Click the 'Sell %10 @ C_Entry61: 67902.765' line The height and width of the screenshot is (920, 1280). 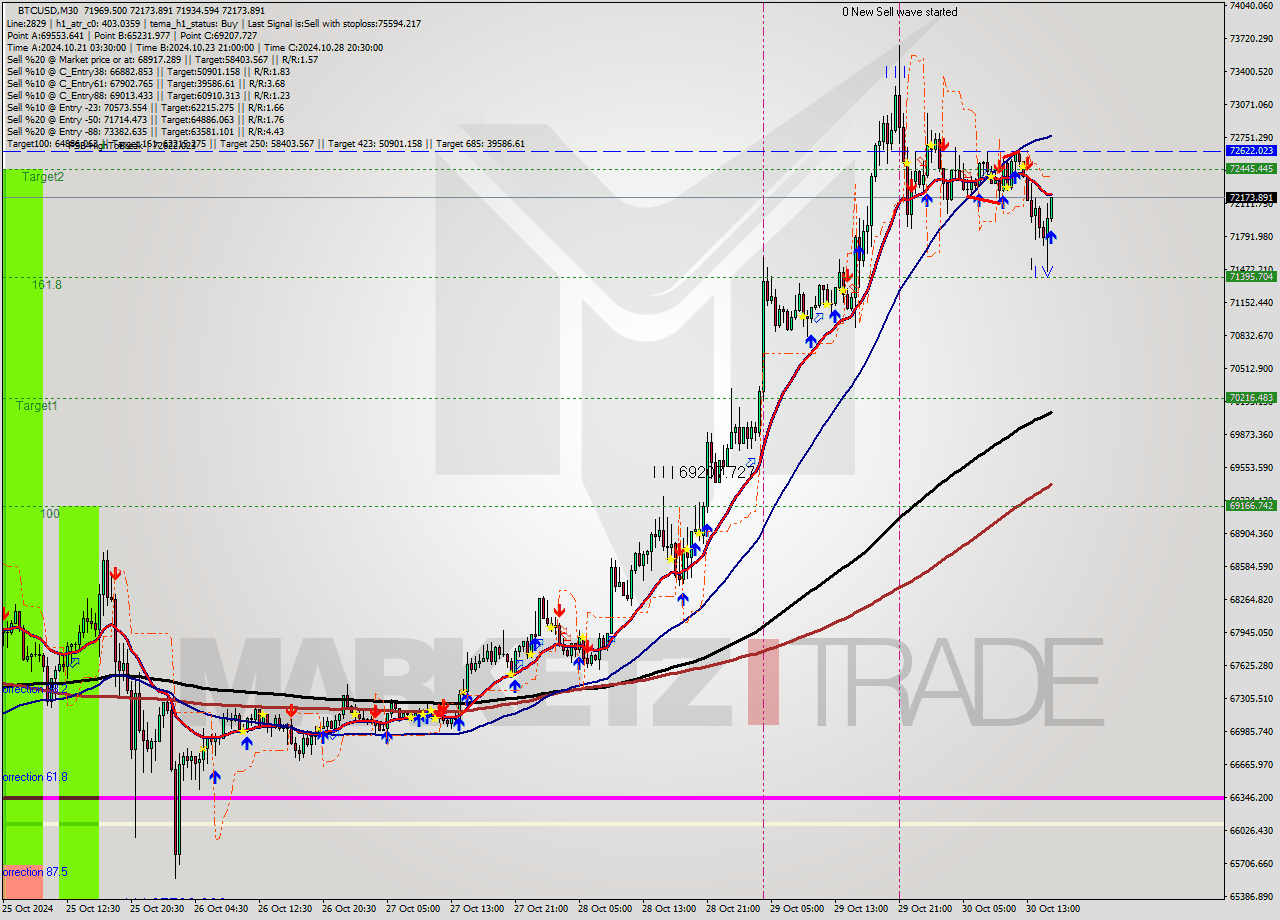[x=148, y=83]
